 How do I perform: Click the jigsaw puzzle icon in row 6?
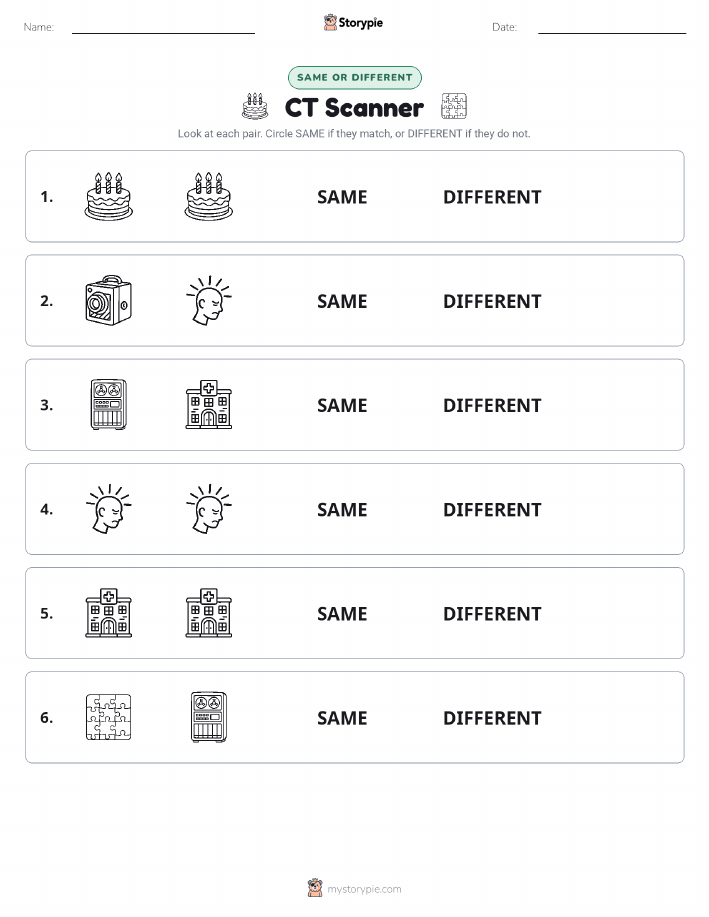[109, 717]
